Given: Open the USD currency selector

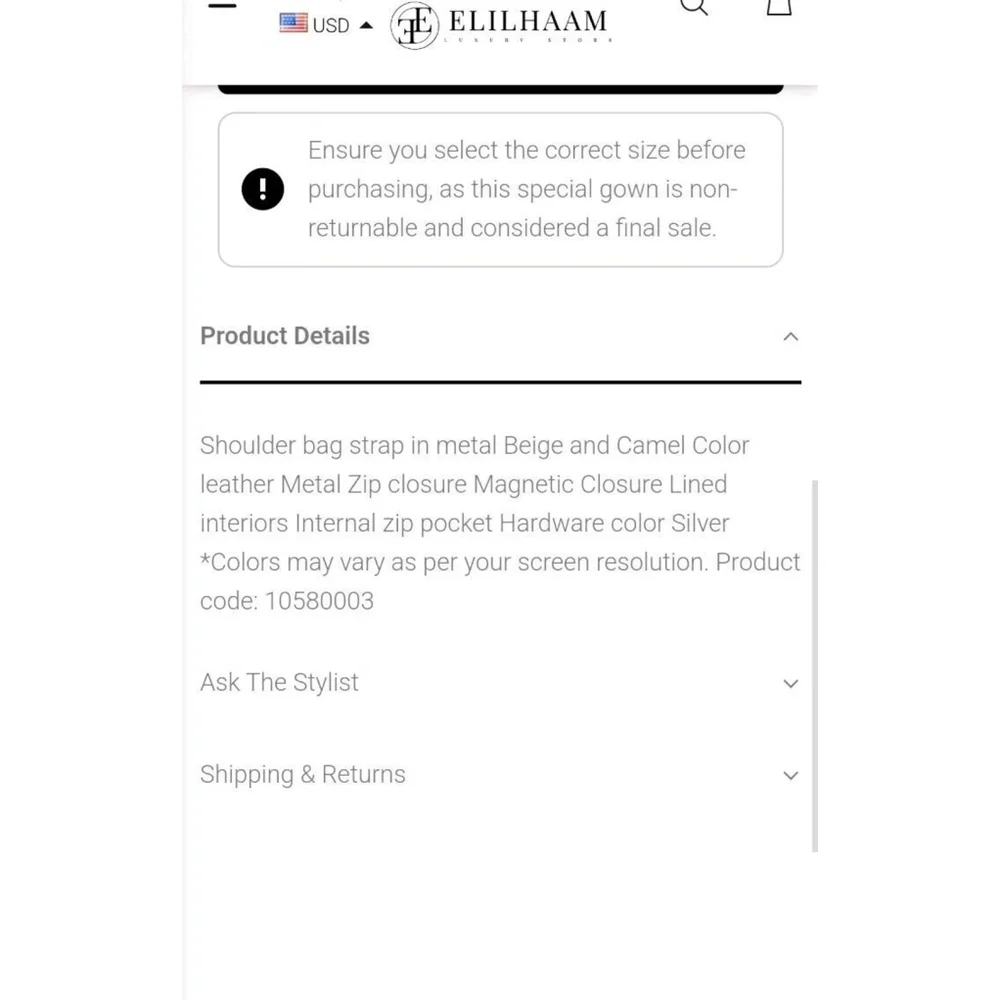Looking at the screenshot, I should pyautogui.click(x=326, y=25).
